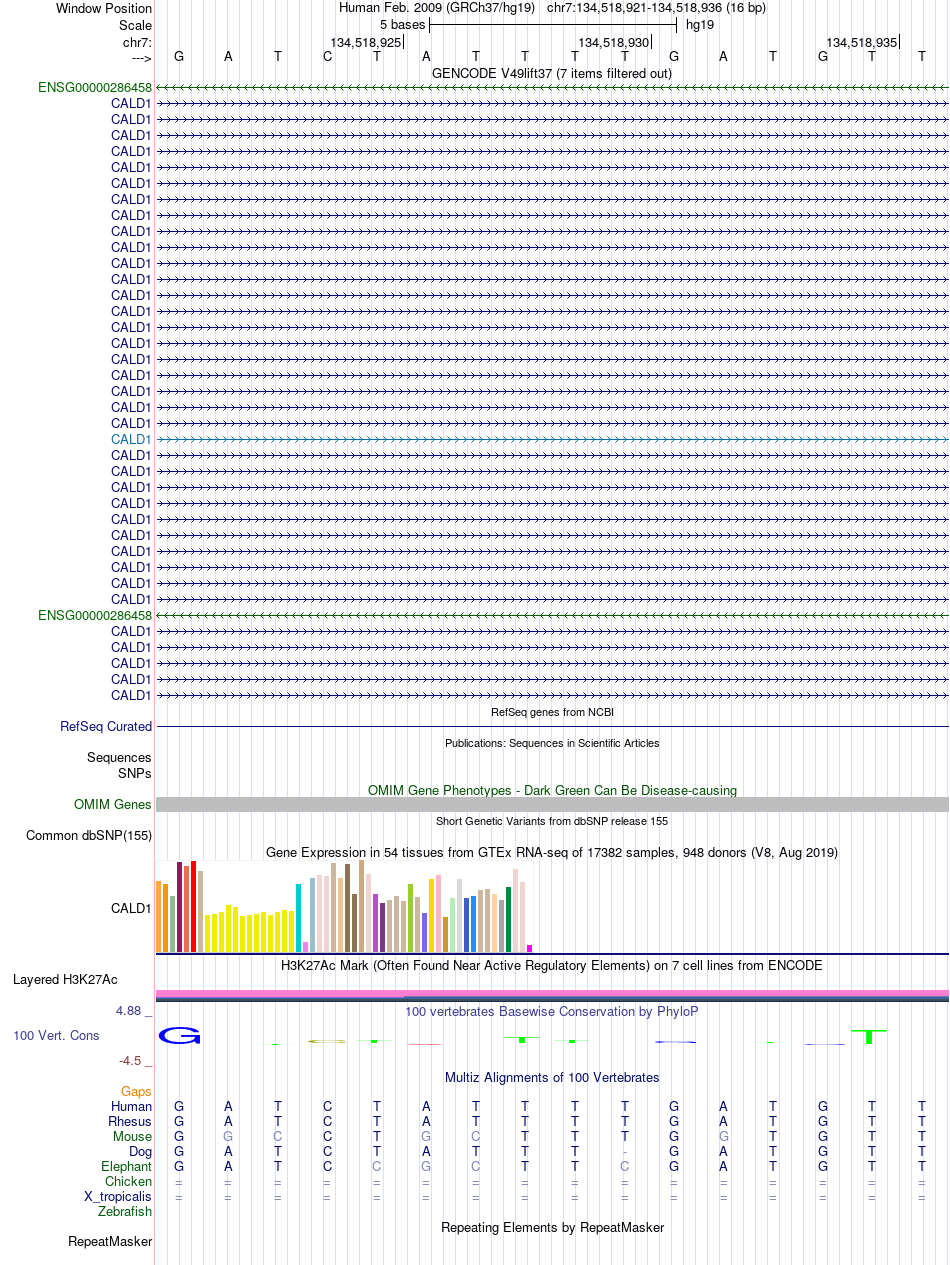
Task: Click the chr7:134,518,921-134,518,936 (16 bp) position text
Action: [x=656, y=8]
